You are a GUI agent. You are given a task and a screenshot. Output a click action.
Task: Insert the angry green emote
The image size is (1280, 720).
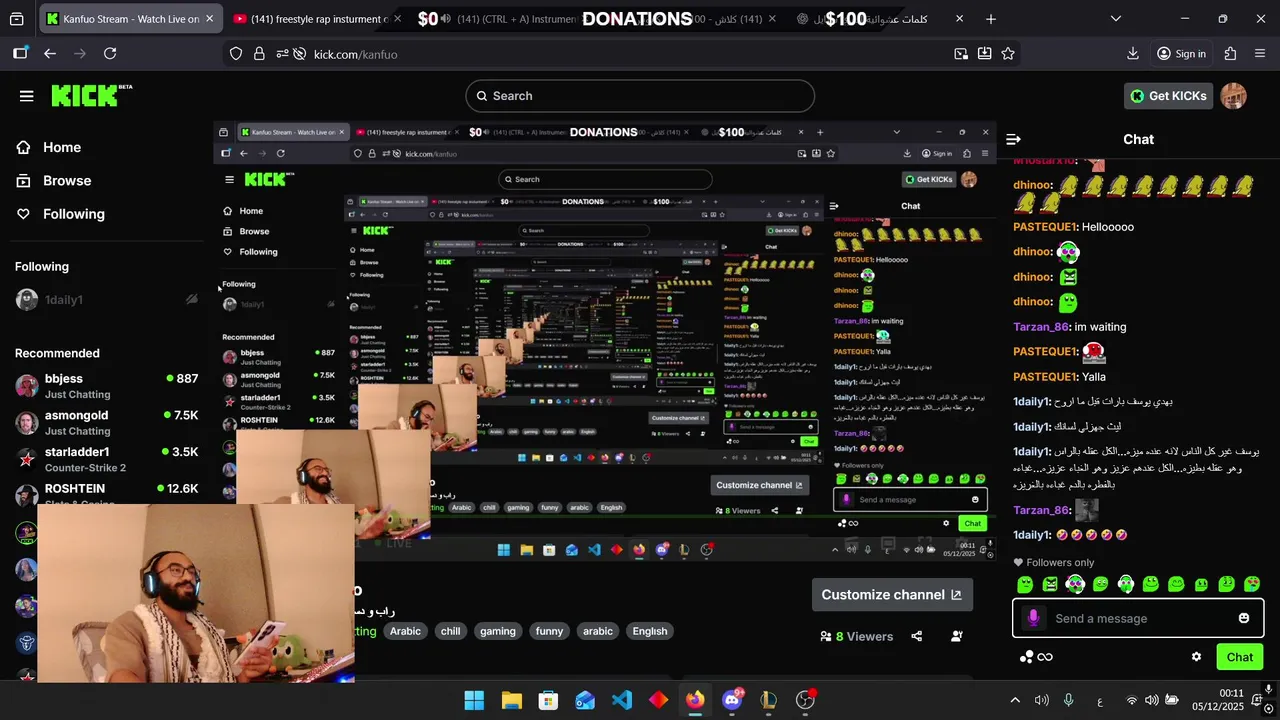coord(1050,584)
